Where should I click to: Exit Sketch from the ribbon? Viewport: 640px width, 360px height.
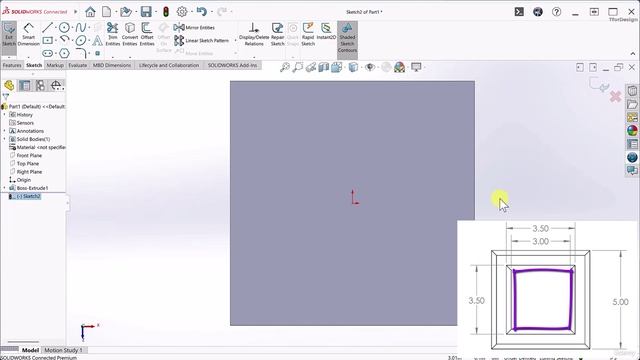tap(9, 35)
